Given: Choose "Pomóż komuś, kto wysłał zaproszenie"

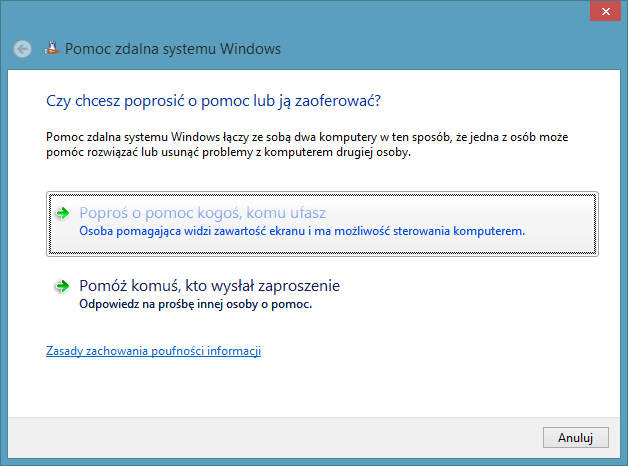Looking at the screenshot, I should [209, 287].
